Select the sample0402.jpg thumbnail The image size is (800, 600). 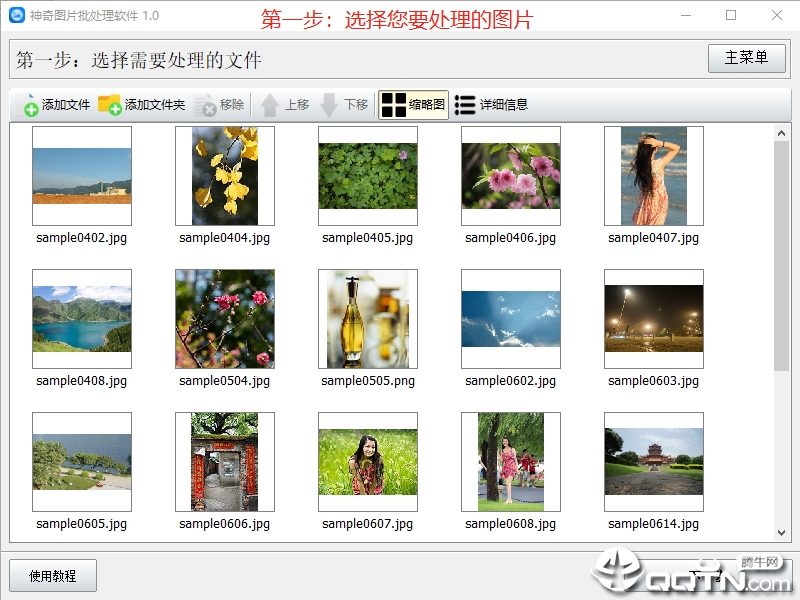pyautogui.click(x=82, y=176)
